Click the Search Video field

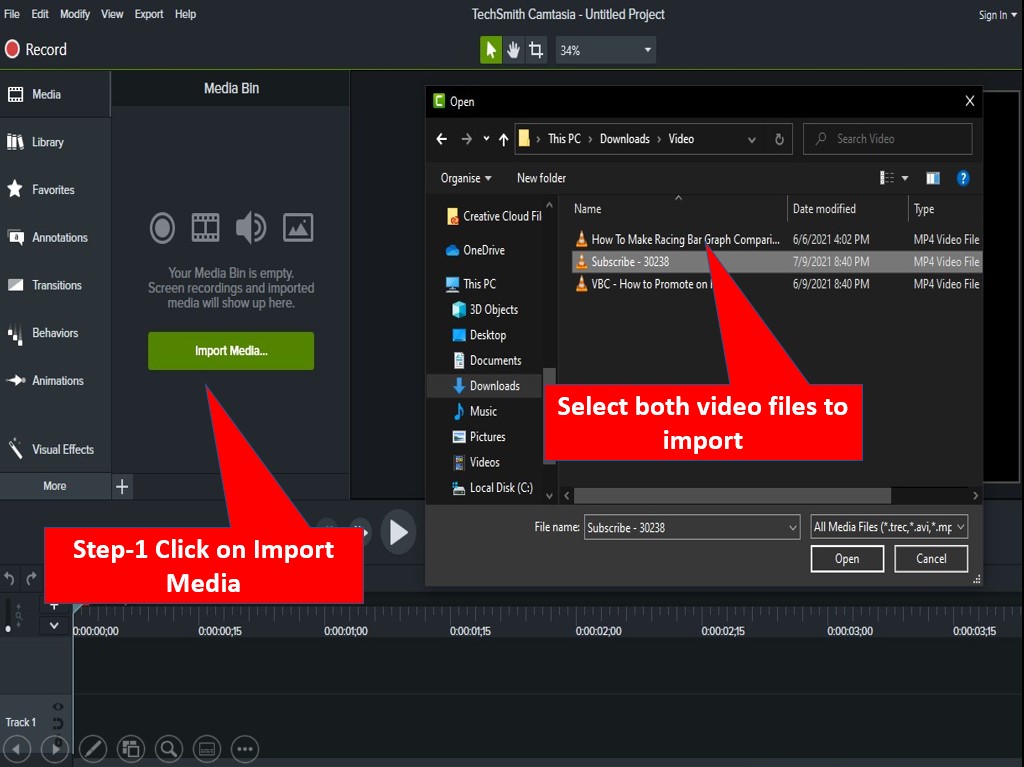pyautogui.click(x=888, y=139)
